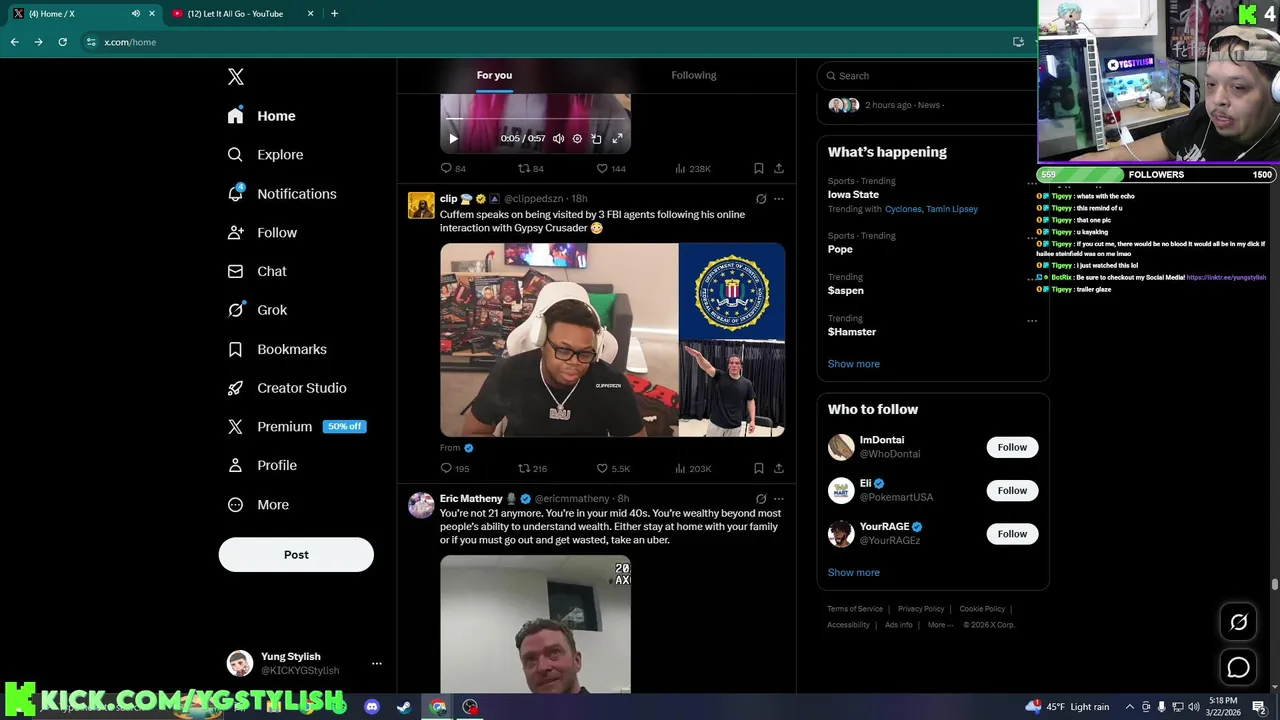
Task: Open Yung Stylish account options menu
Action: (377, 663)
